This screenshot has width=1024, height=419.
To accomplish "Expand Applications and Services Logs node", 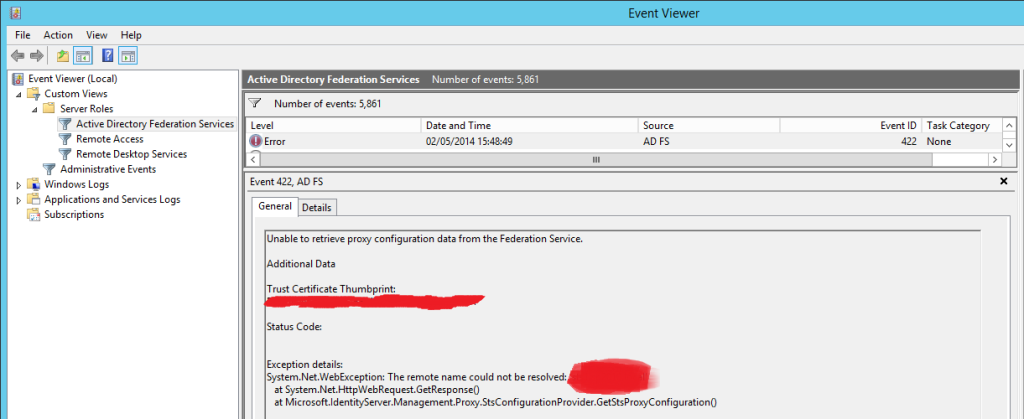I will coord(18,199).
